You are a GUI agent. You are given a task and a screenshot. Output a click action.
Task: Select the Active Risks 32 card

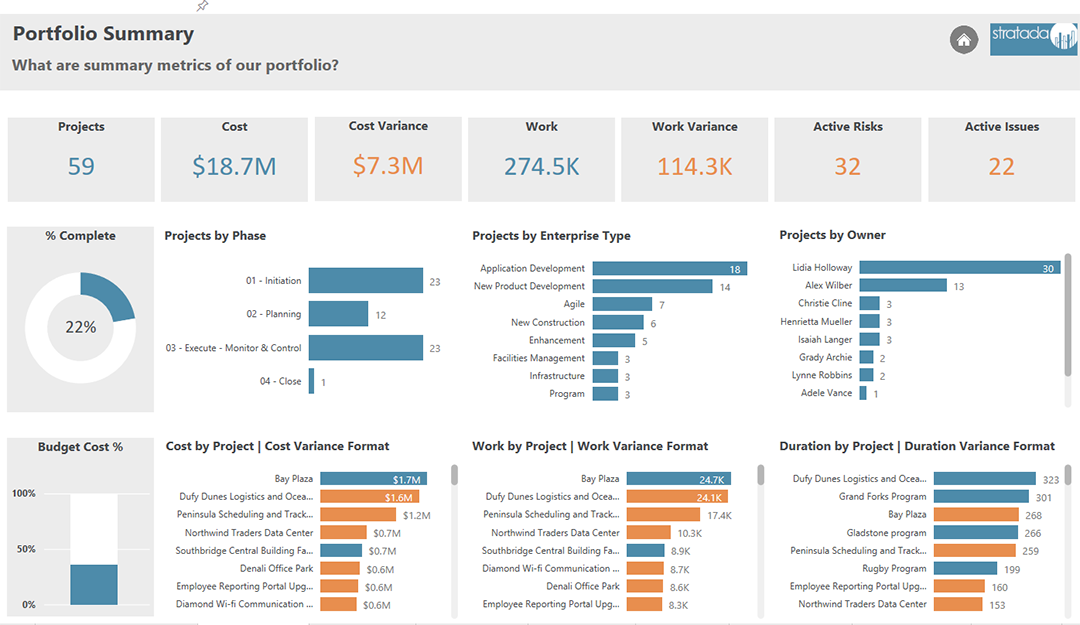click(x=848, y=159)
